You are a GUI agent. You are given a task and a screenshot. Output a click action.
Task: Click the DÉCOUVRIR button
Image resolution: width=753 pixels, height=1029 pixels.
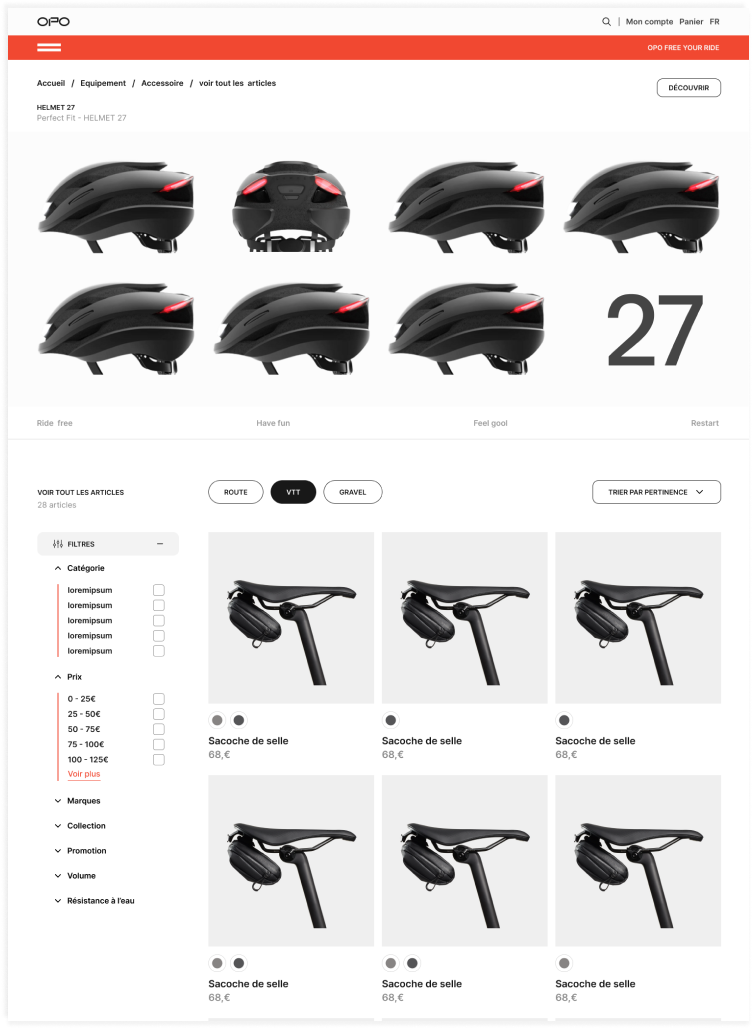pos(689,88)
